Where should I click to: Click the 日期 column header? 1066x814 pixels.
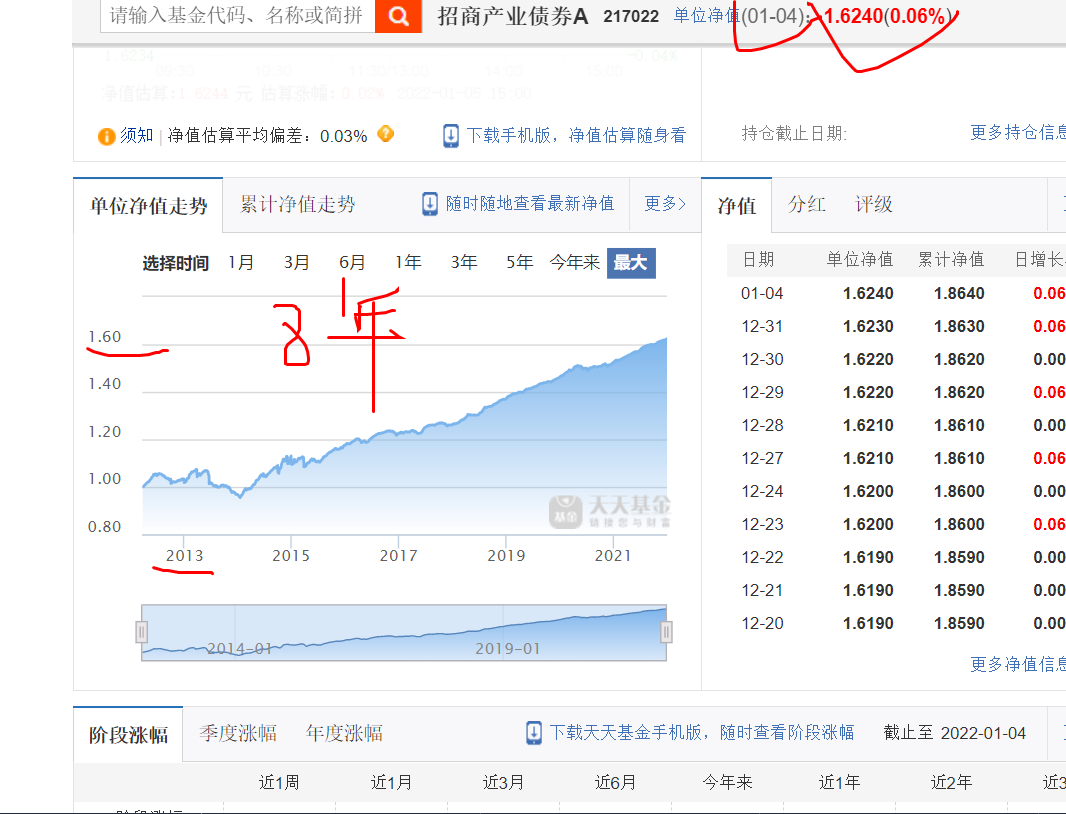[x=758, y=259]
